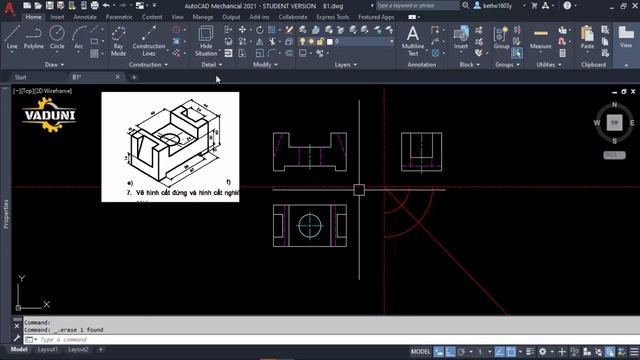
Task: Click the Insert block tool
Action: point(461,38)
